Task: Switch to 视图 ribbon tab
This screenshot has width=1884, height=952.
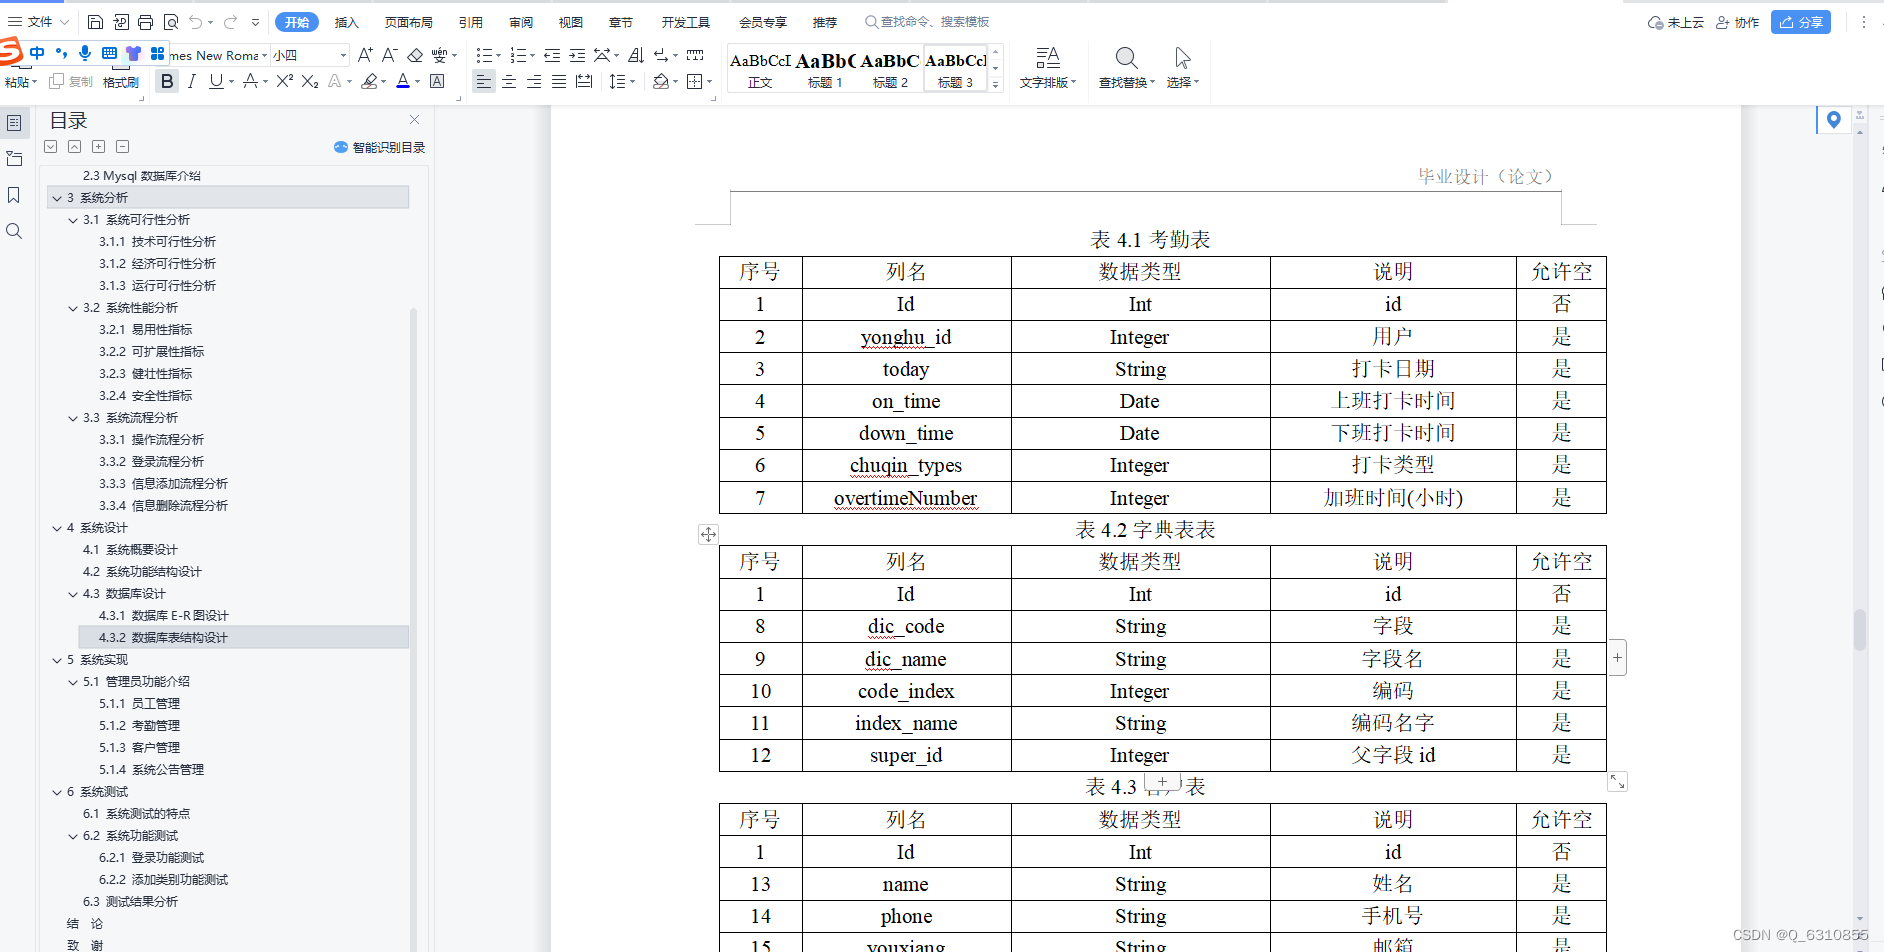Action: pos(571,22)
